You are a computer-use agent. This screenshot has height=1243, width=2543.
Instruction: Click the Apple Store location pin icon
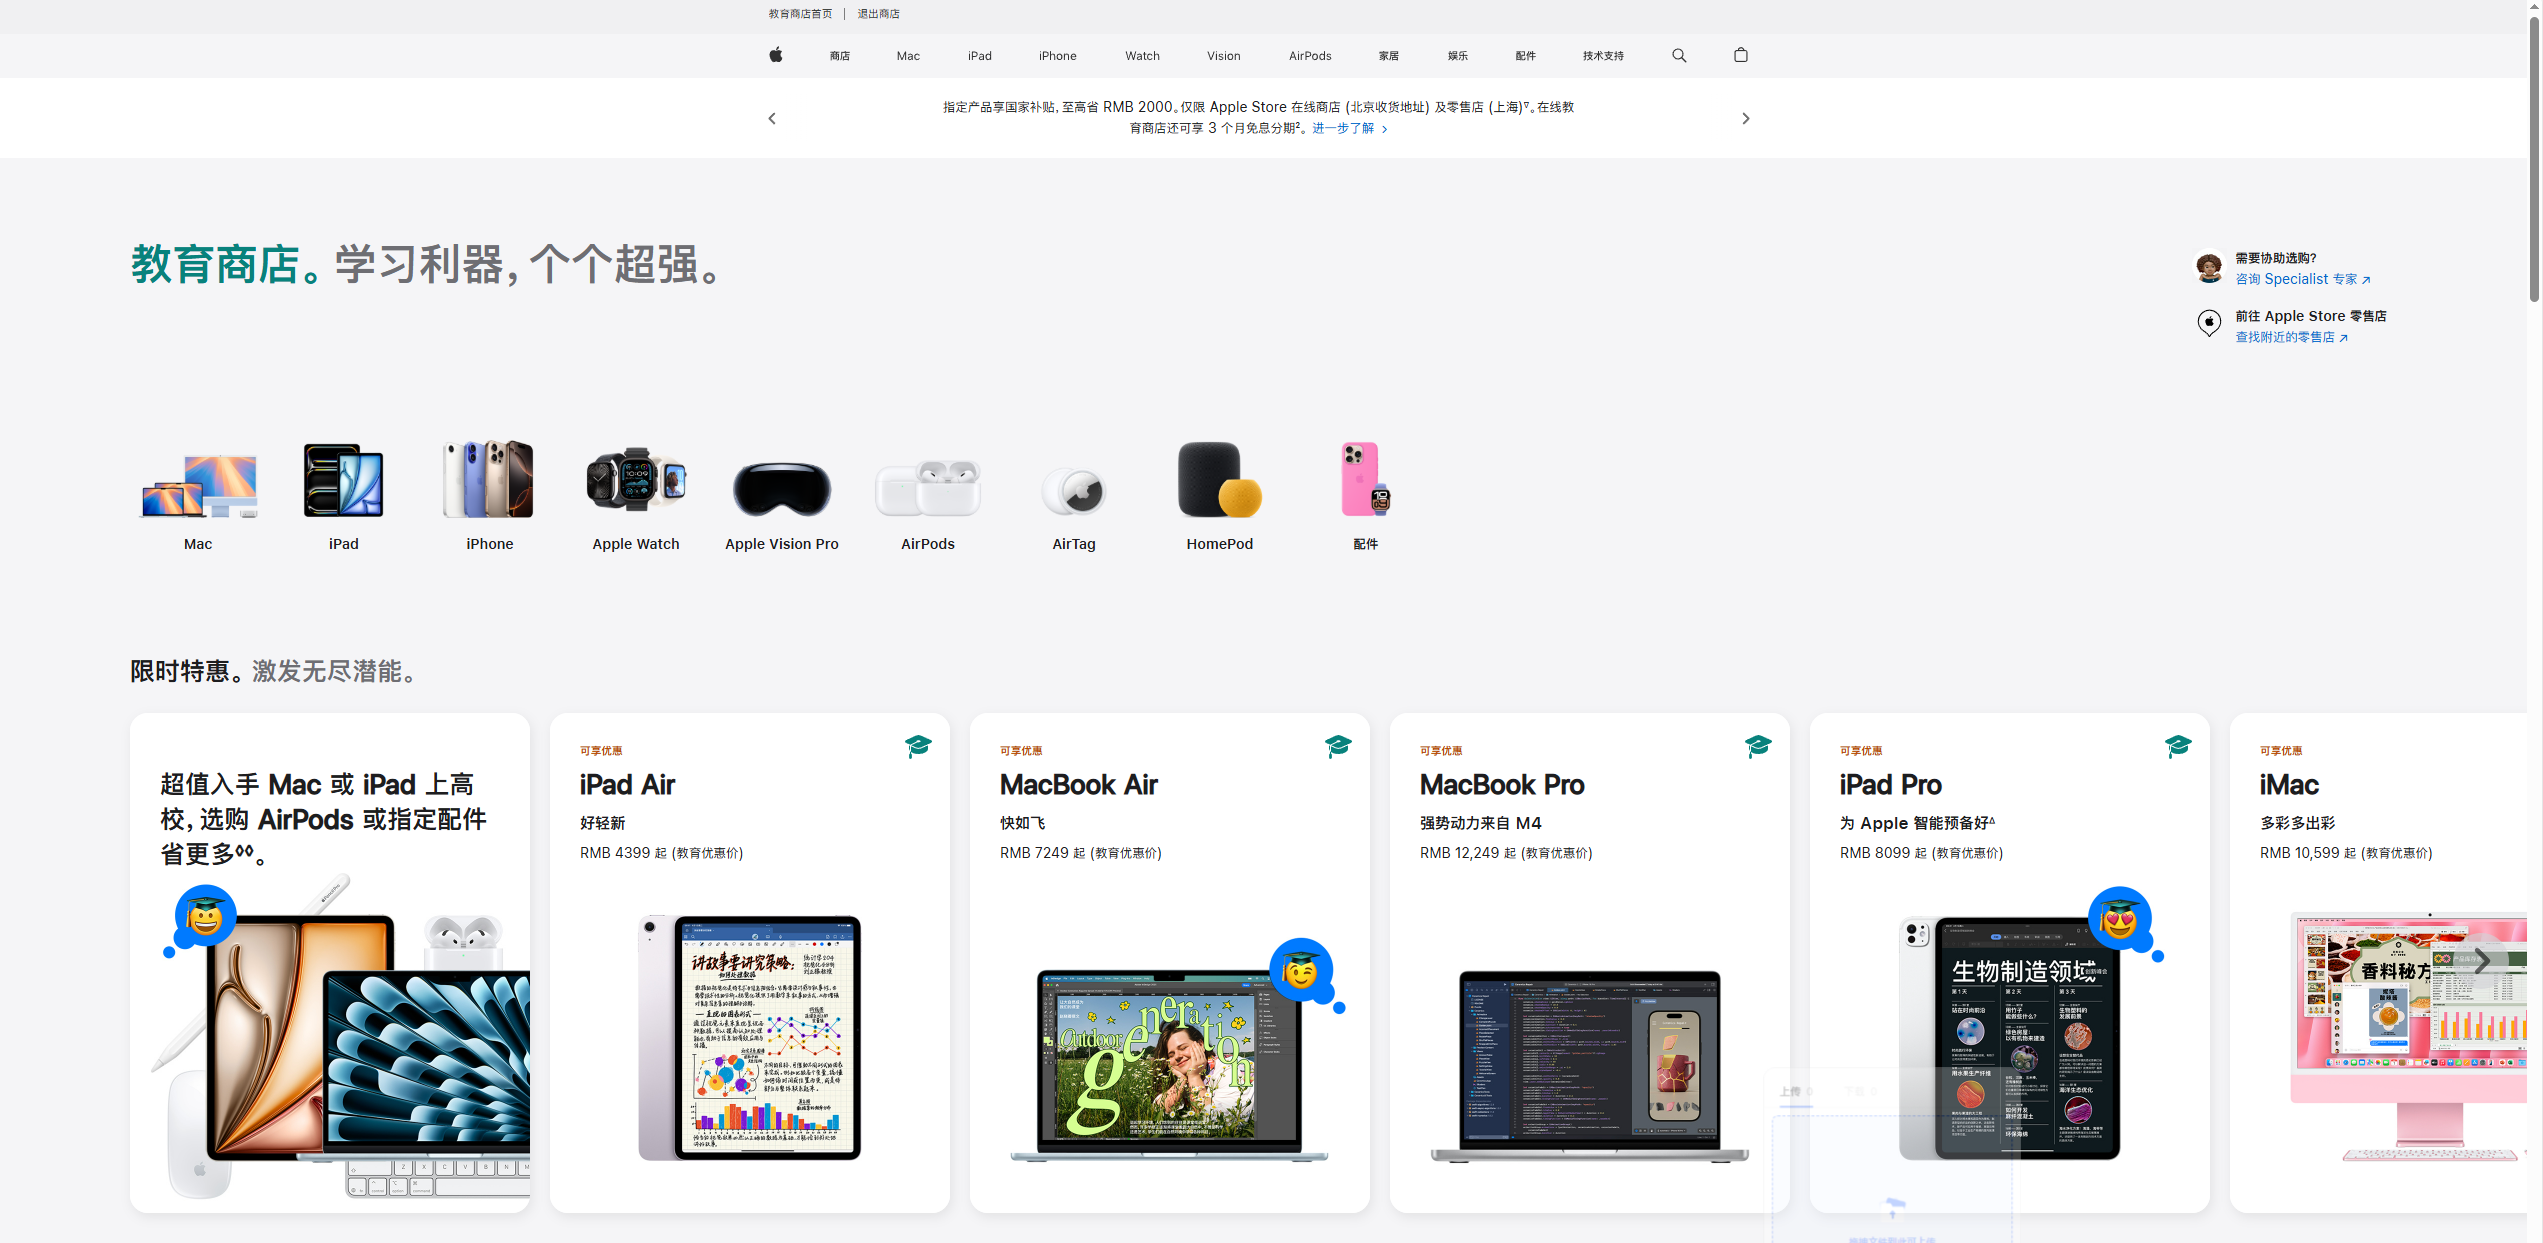[x=2209, y=323]
